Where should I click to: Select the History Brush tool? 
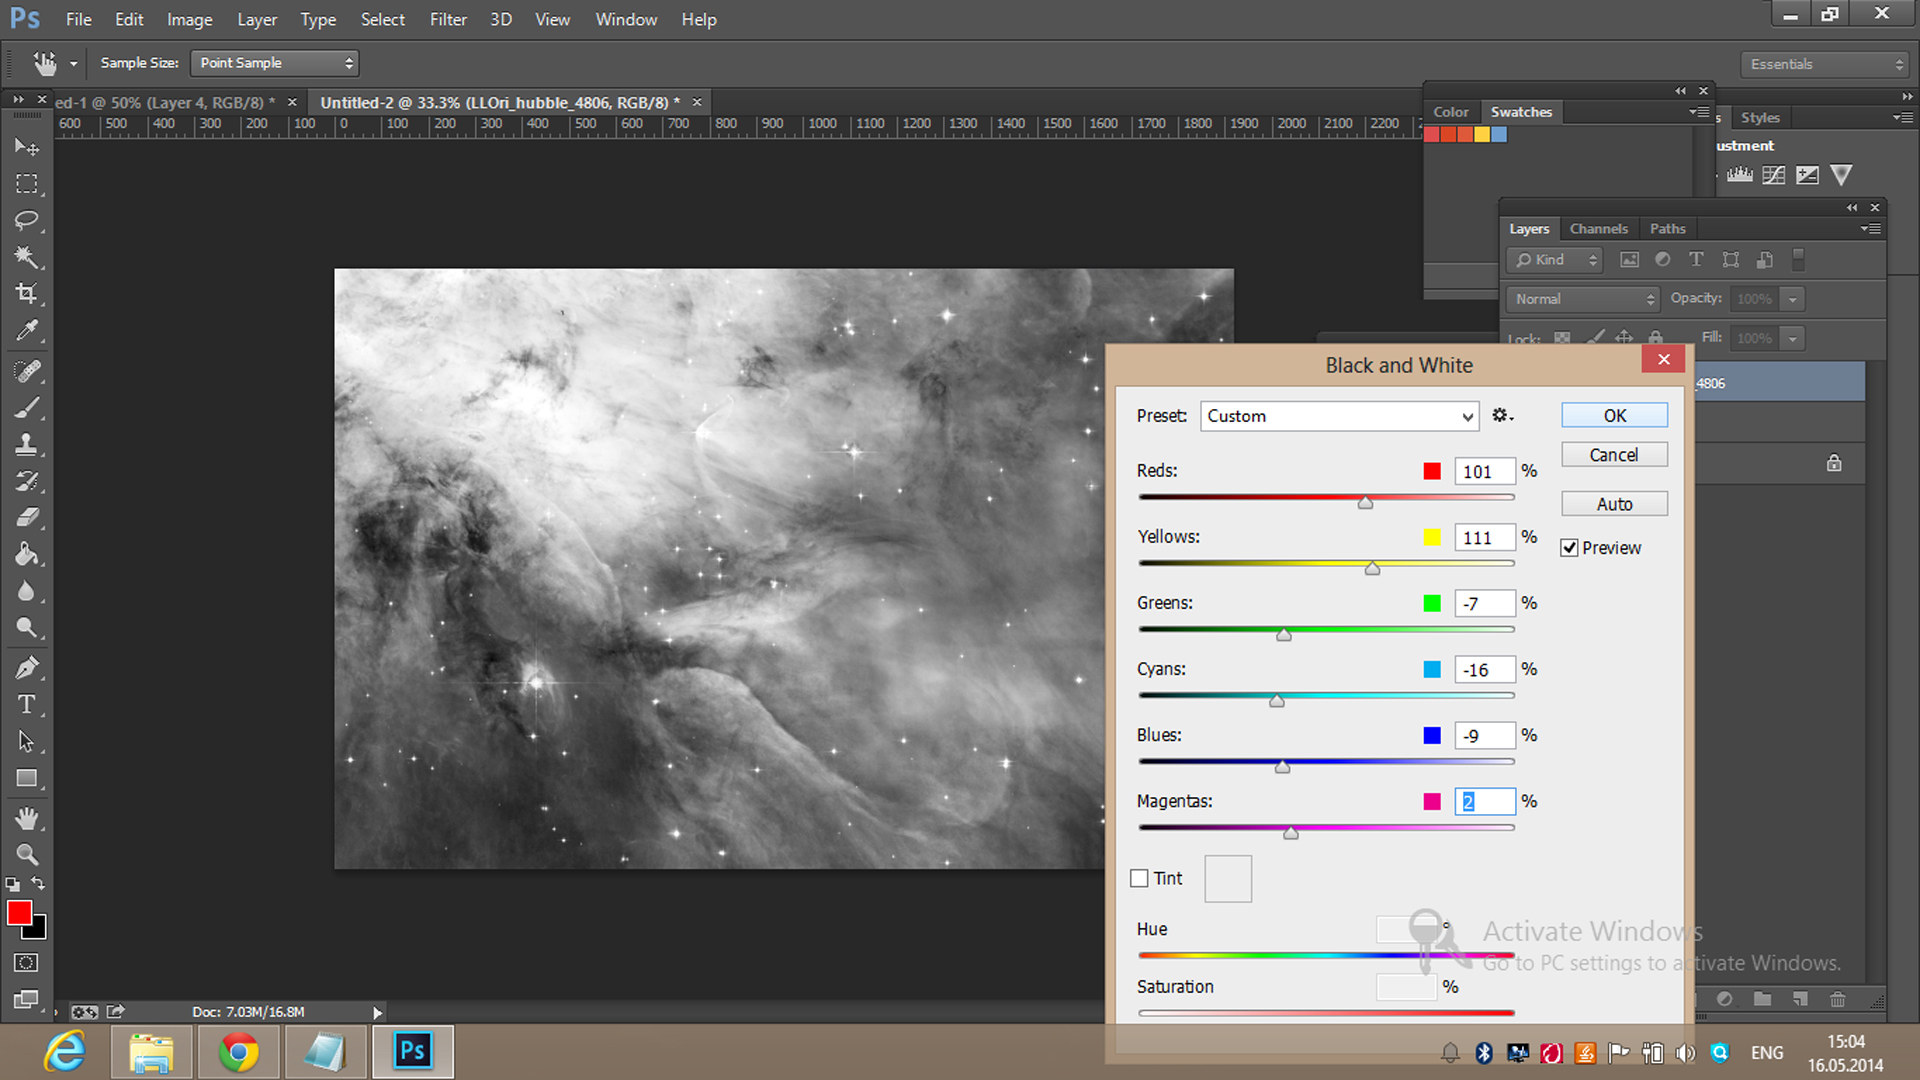click(27, 481)
